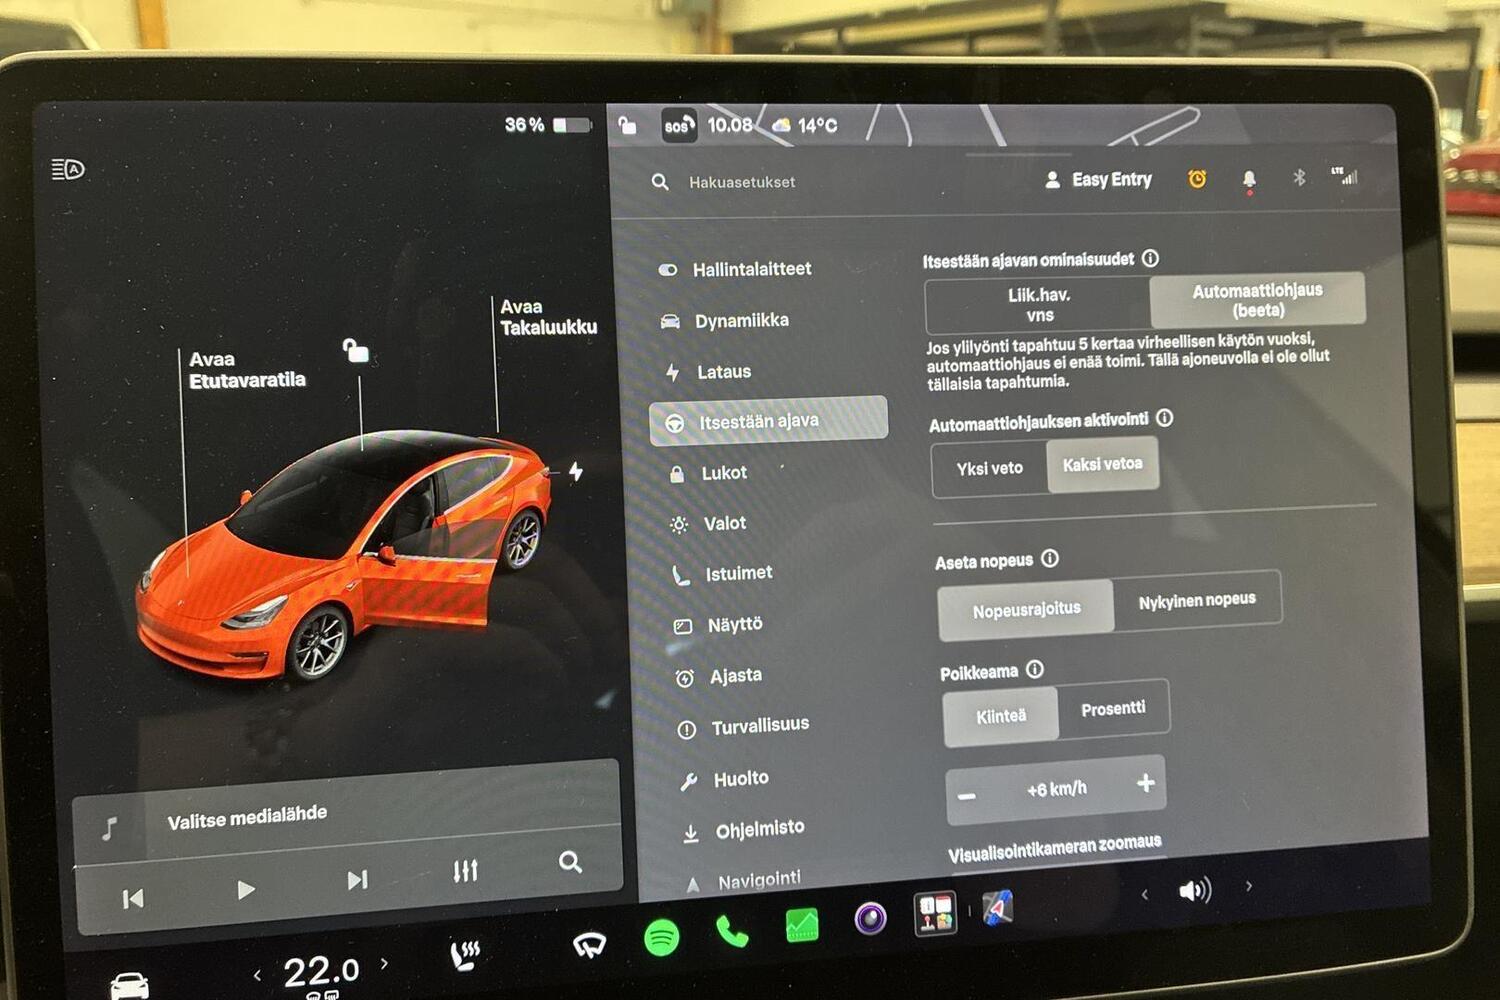Image resolution: width=1500 pixels, height=1000 pixels.
Task: Set speed to Nykyinen nopeus
Action: (x=1197, y=600)
